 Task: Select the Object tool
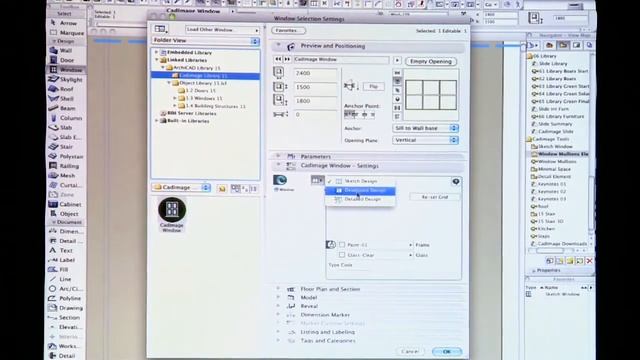tap(64, 213)
